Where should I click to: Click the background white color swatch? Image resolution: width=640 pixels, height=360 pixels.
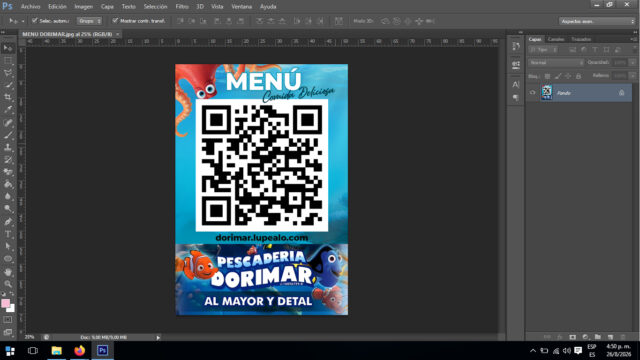11,309
